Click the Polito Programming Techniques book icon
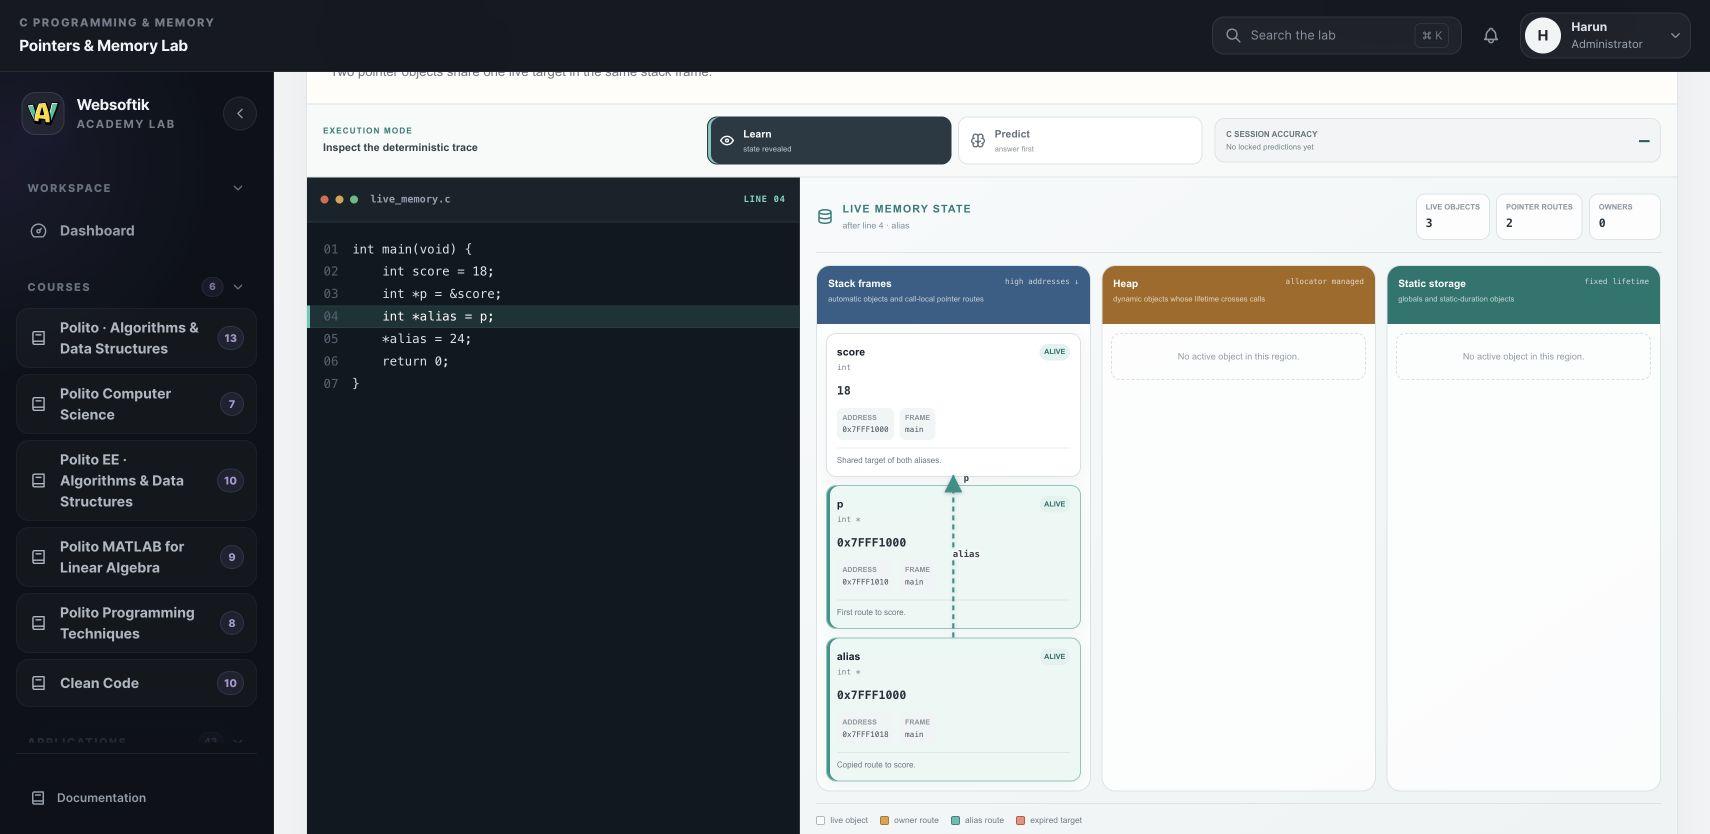1710x834 pixels. [39, 623]
